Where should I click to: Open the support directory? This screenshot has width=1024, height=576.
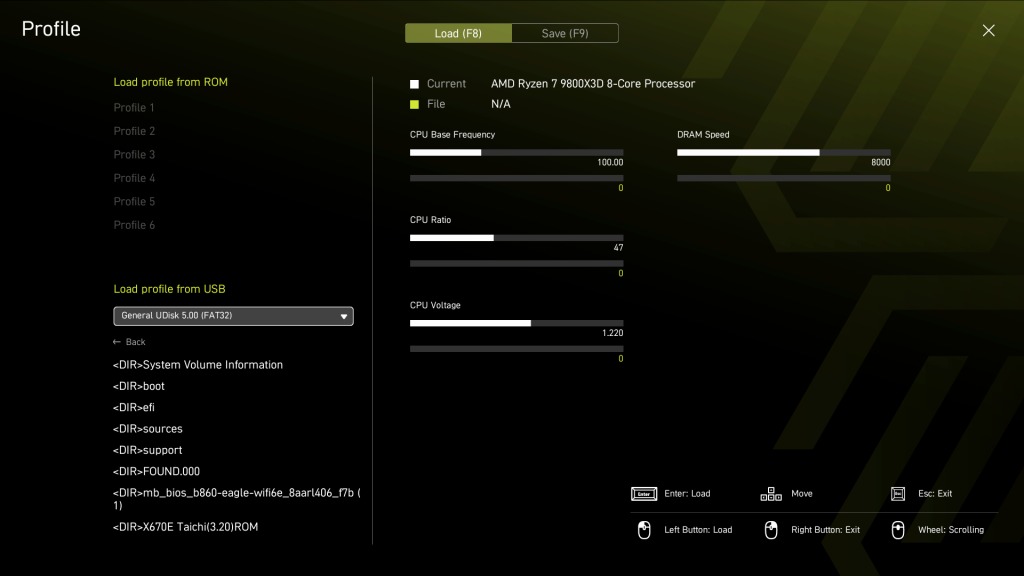tap(148, 451)
